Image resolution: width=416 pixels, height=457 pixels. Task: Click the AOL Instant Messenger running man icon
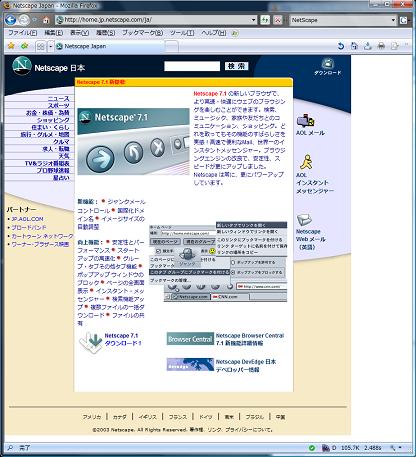tap(306, 162)
